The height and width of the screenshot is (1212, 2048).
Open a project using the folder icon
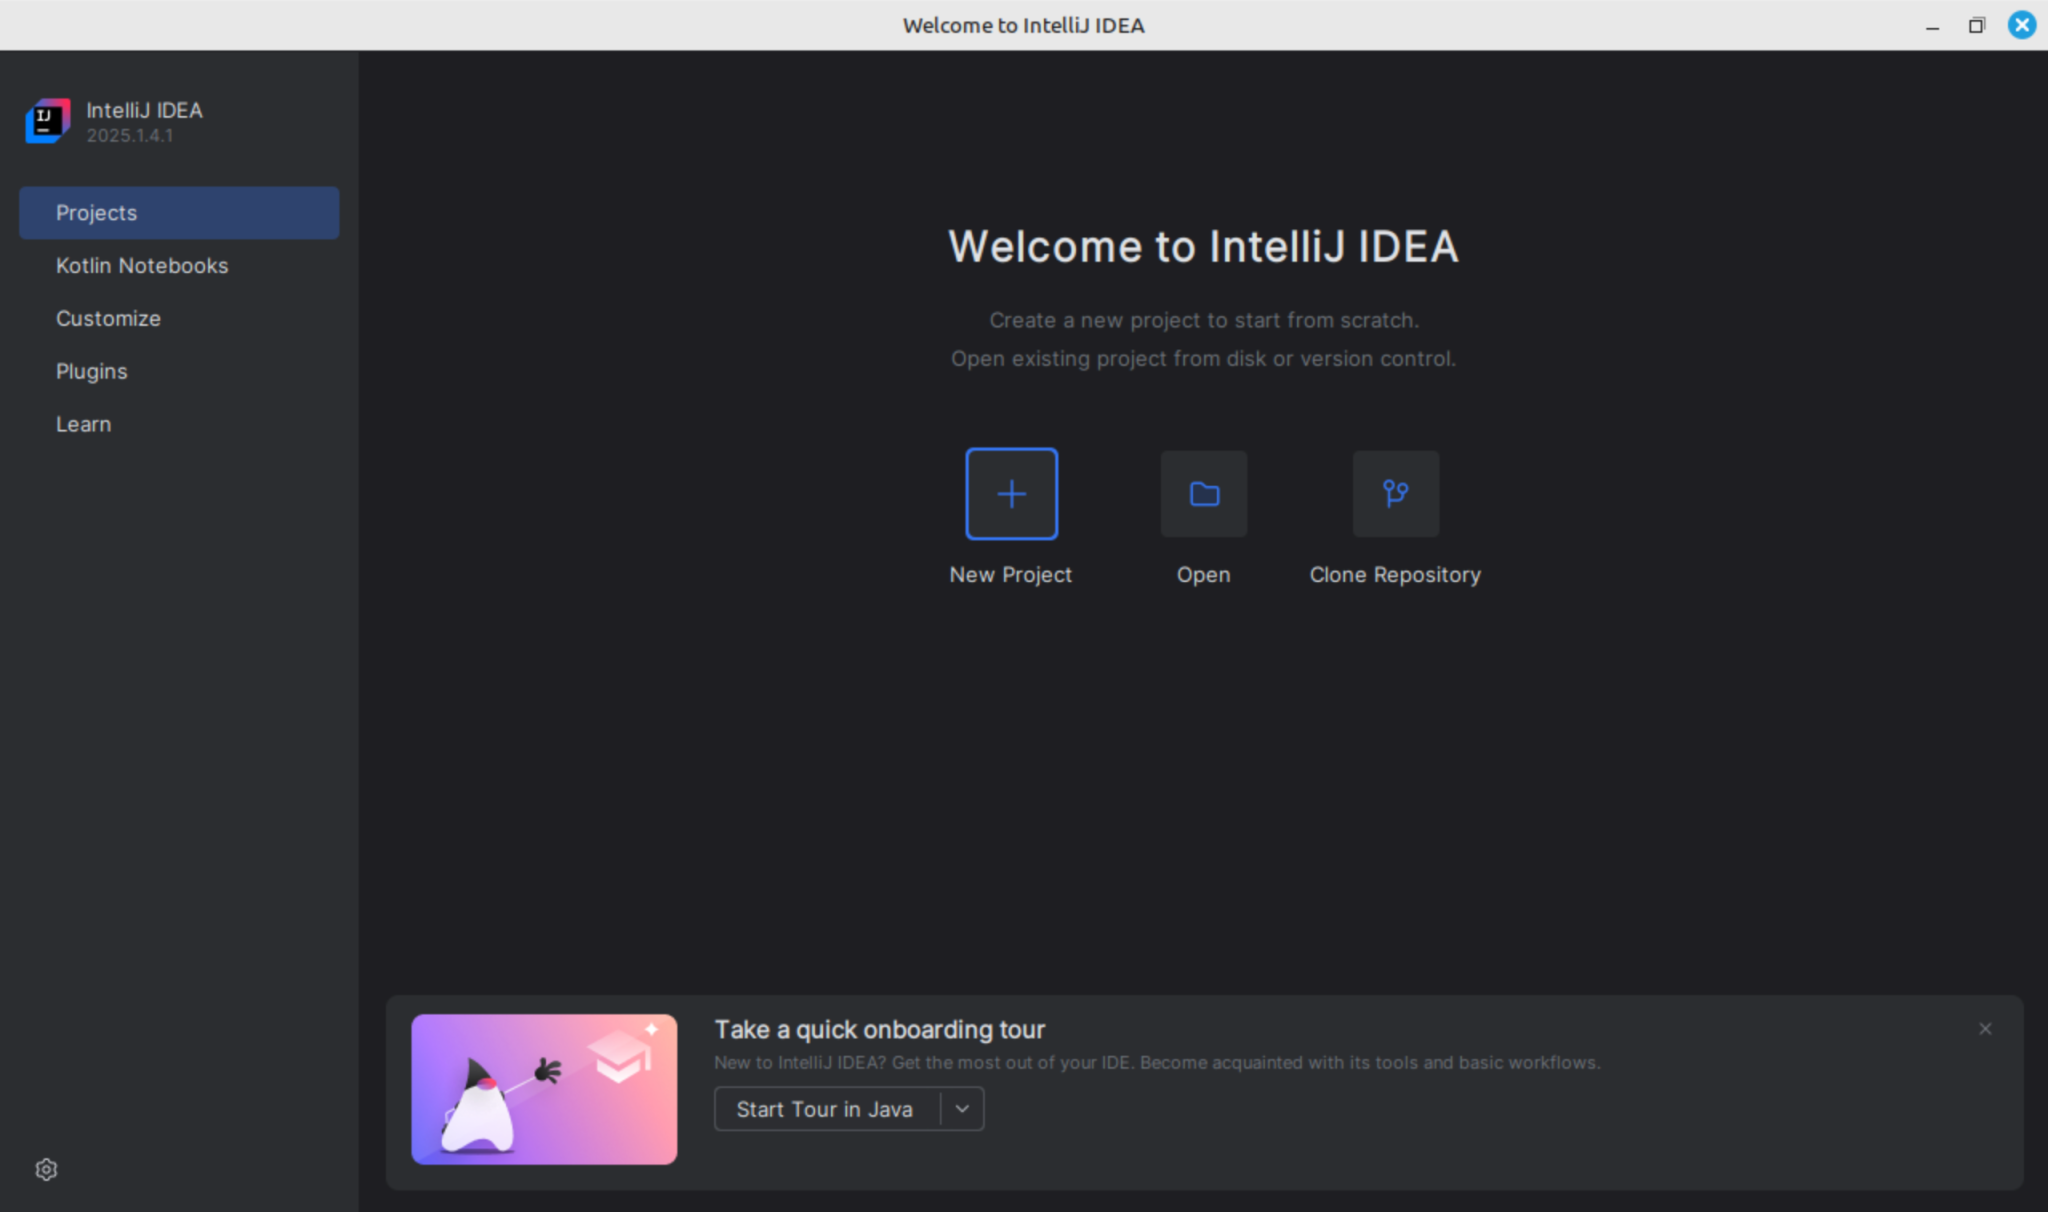(1203, 493)
